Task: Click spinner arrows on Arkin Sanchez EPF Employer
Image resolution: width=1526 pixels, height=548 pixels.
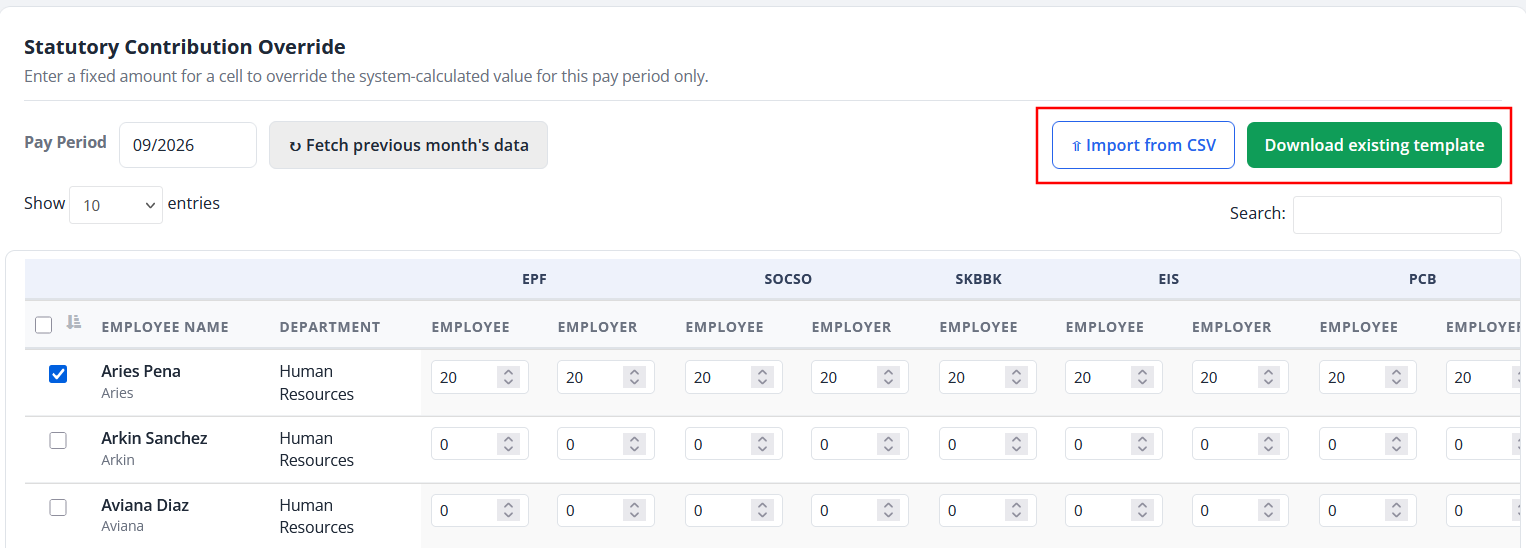Action: pyautogui.click(x=634, y=444)
